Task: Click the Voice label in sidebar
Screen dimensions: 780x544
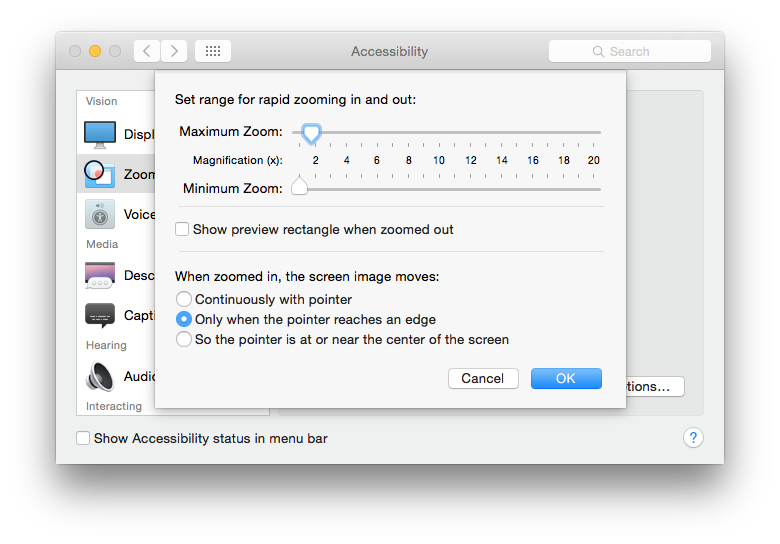Action: [x=139, y=214]
